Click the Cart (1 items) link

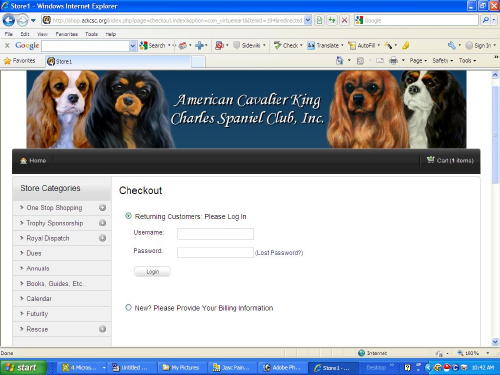(450, 160)
